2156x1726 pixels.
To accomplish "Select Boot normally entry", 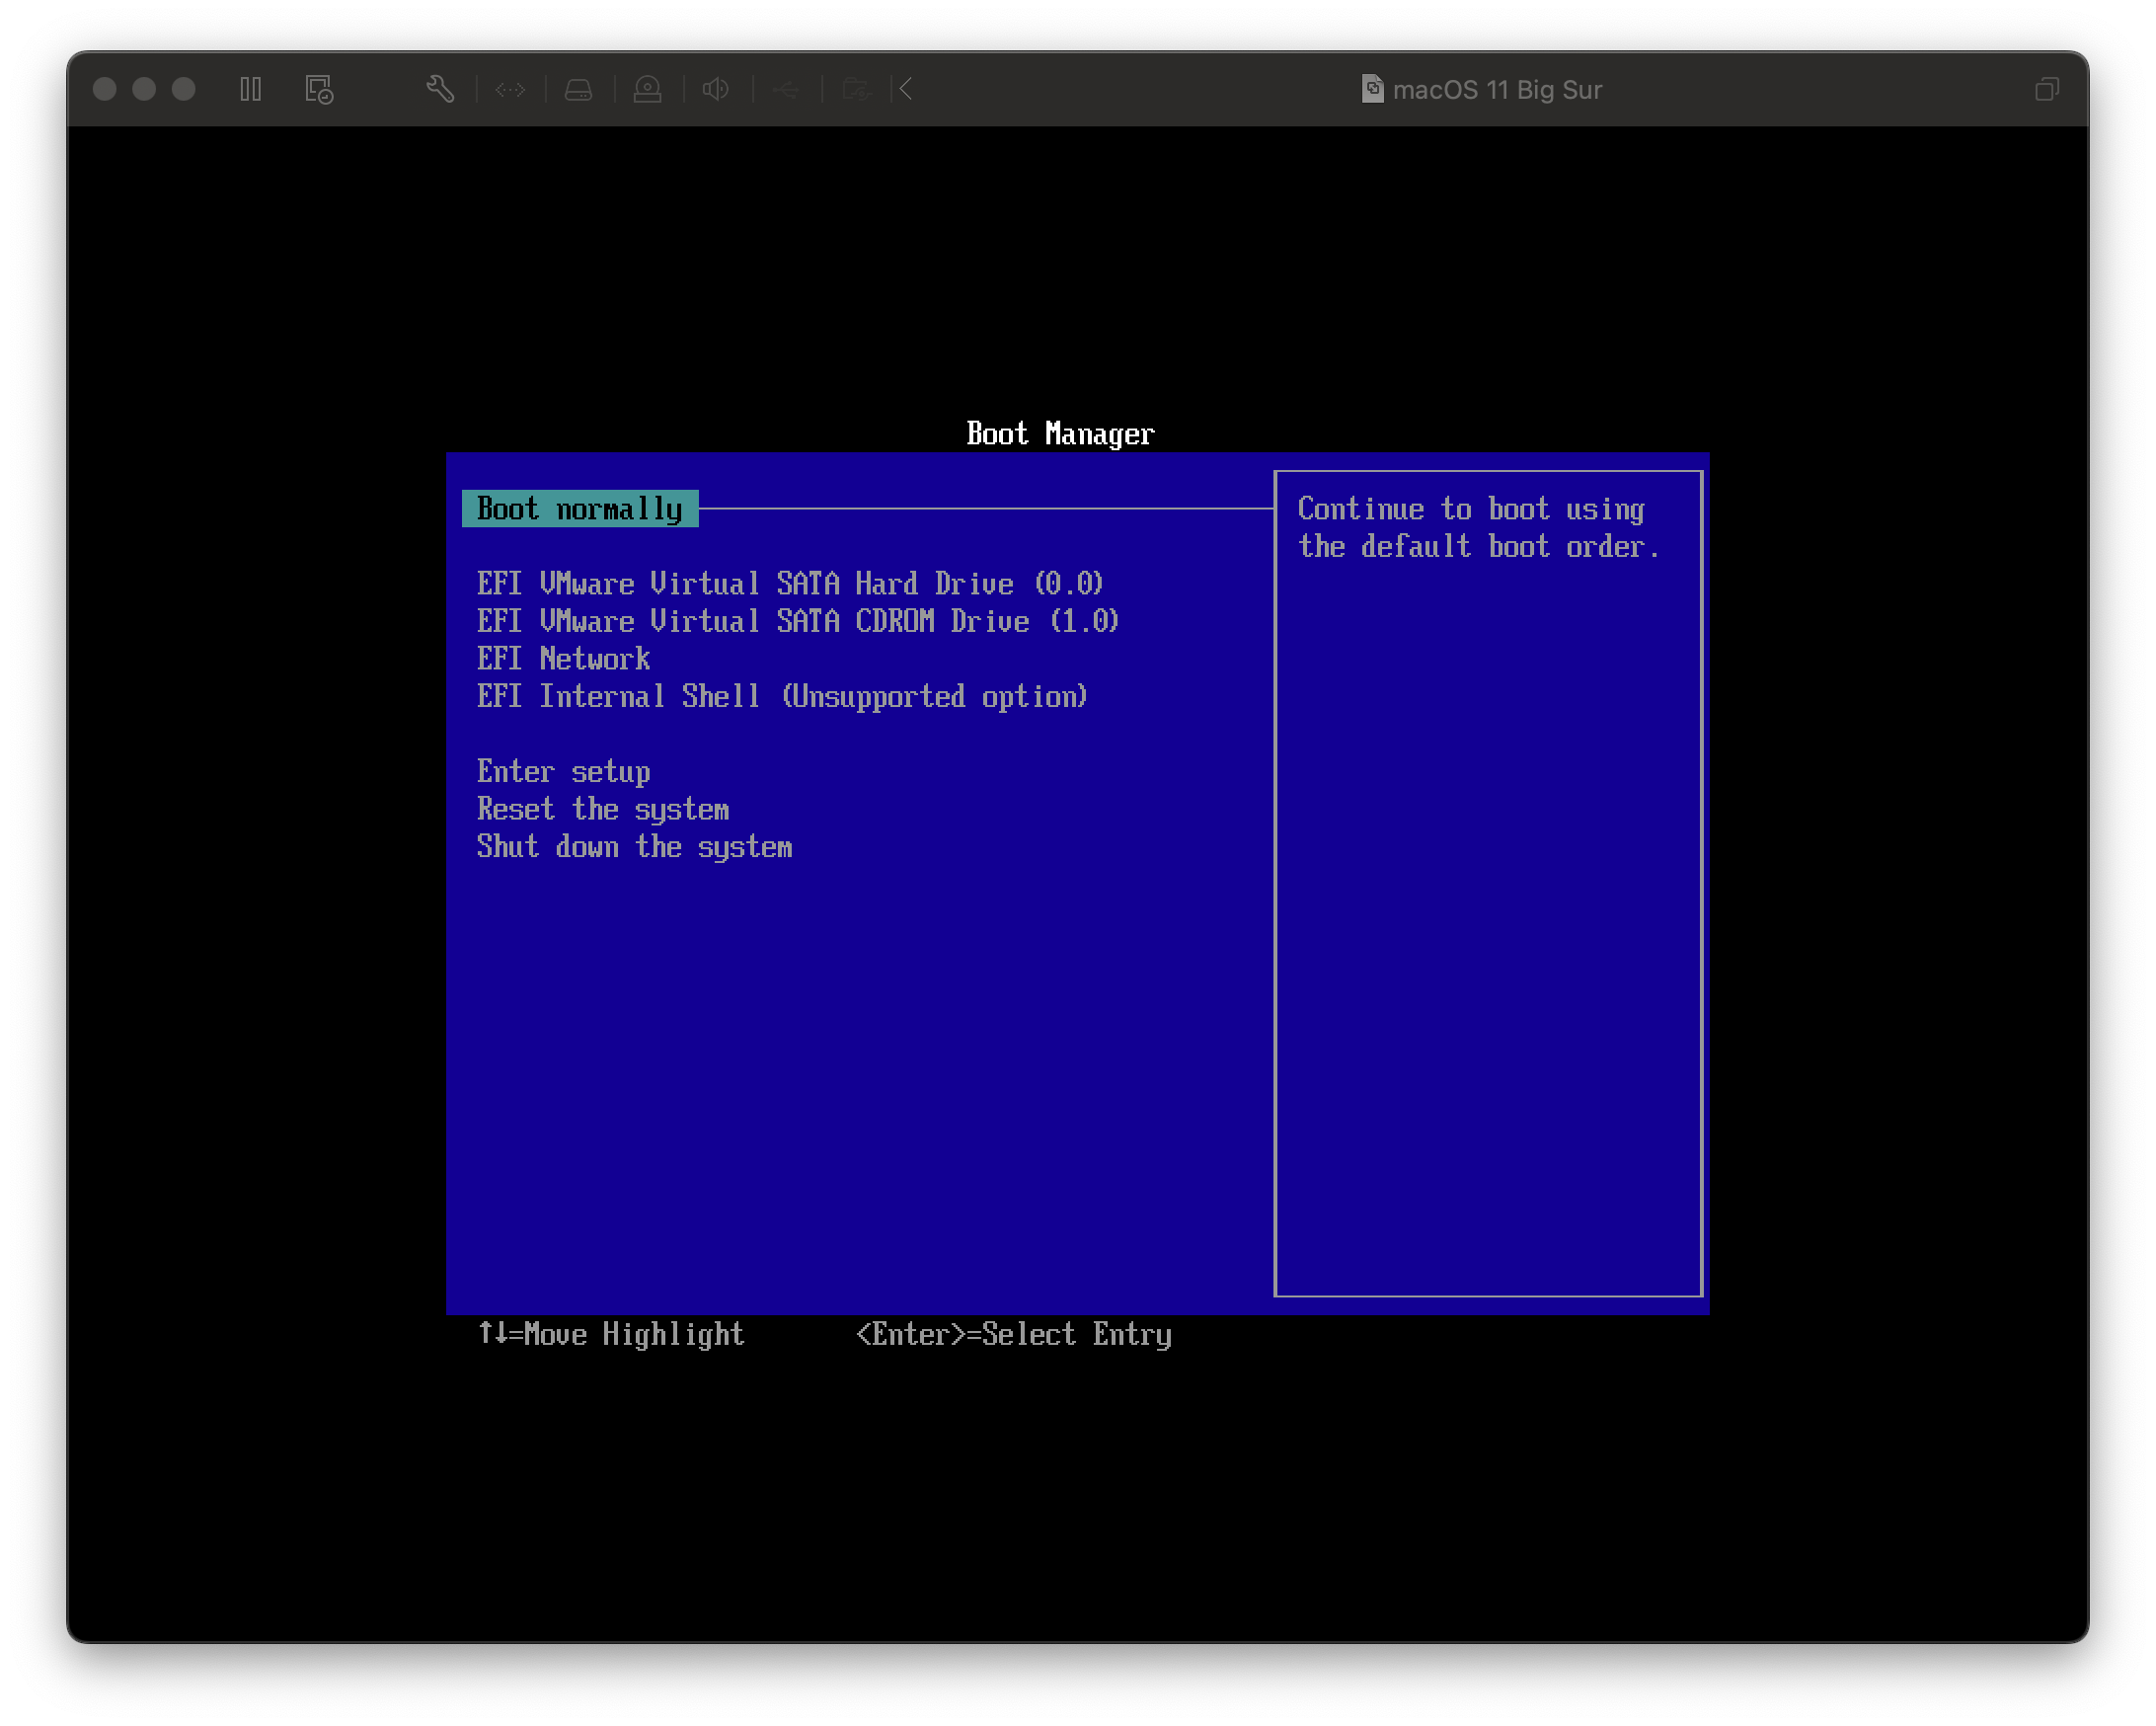I will (580, 509).
